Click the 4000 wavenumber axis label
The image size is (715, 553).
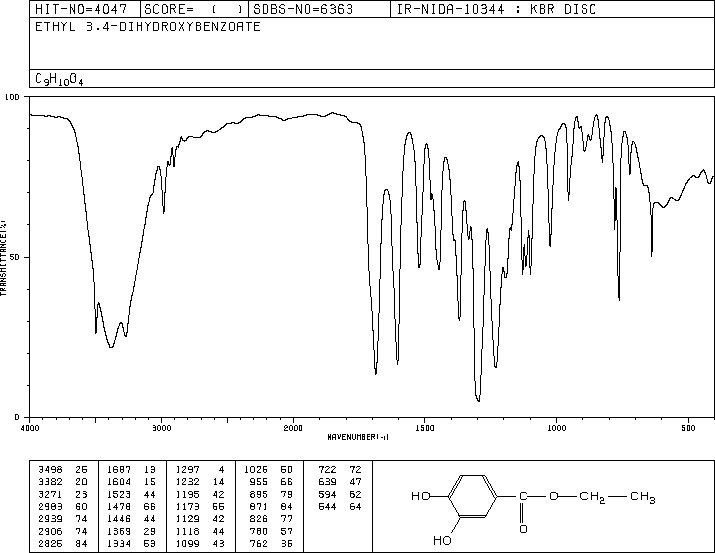[x=30, y=428]
